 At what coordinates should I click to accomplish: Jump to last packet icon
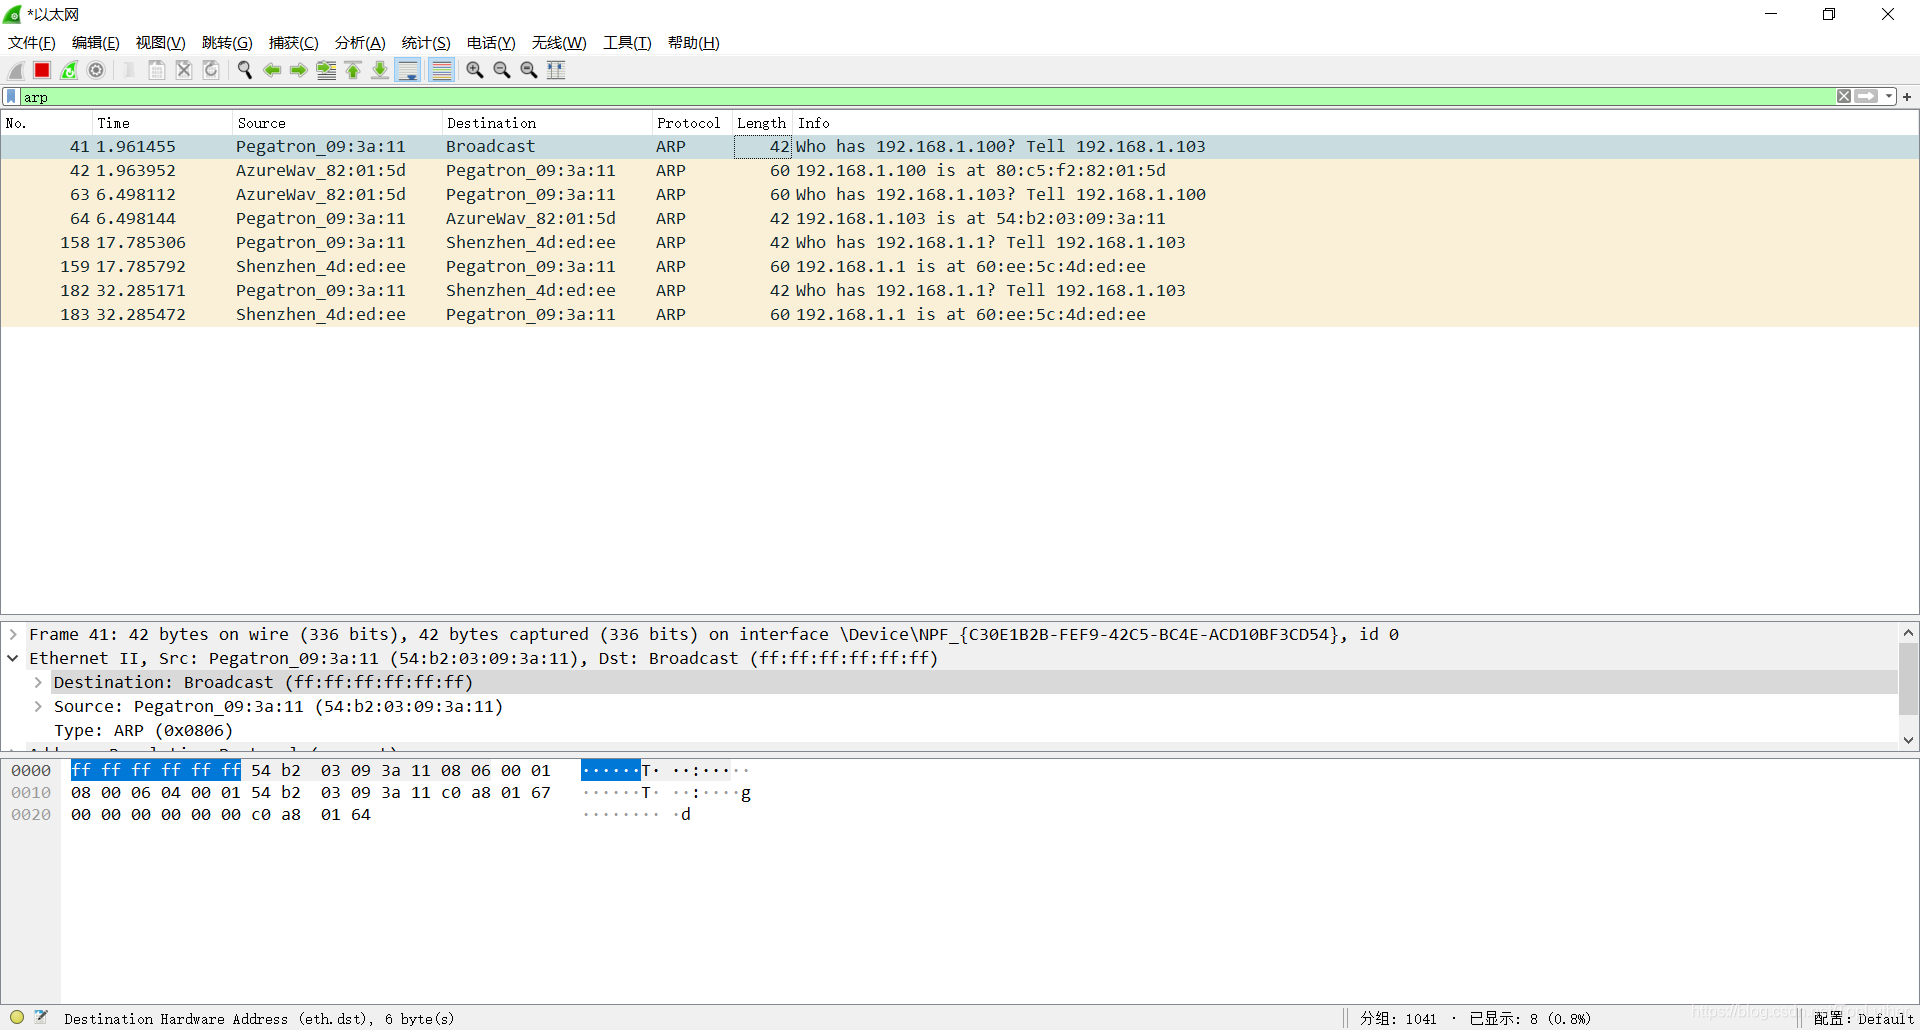point(380,70)
